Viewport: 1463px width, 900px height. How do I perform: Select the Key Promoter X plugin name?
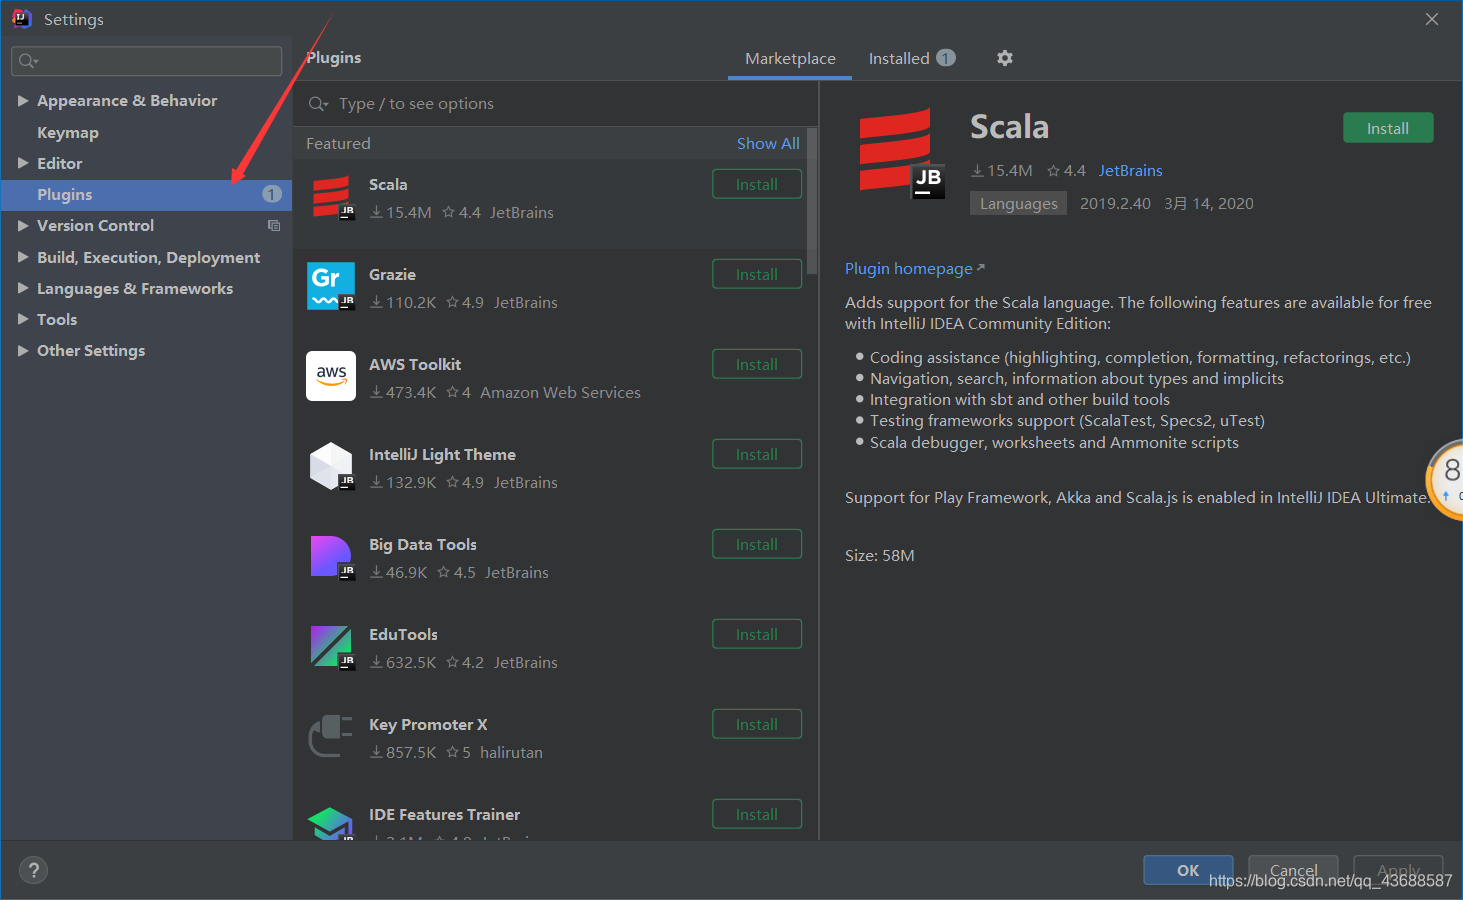(x=428, y=724)
